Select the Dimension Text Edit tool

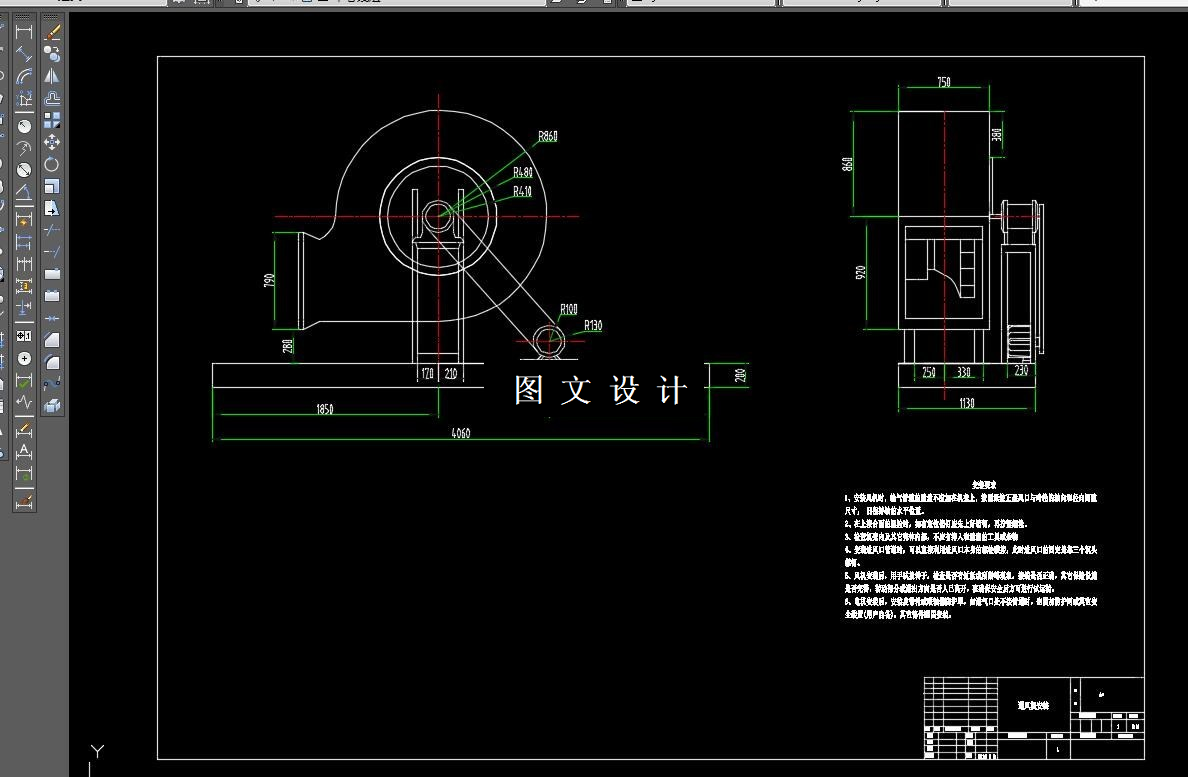24,452
